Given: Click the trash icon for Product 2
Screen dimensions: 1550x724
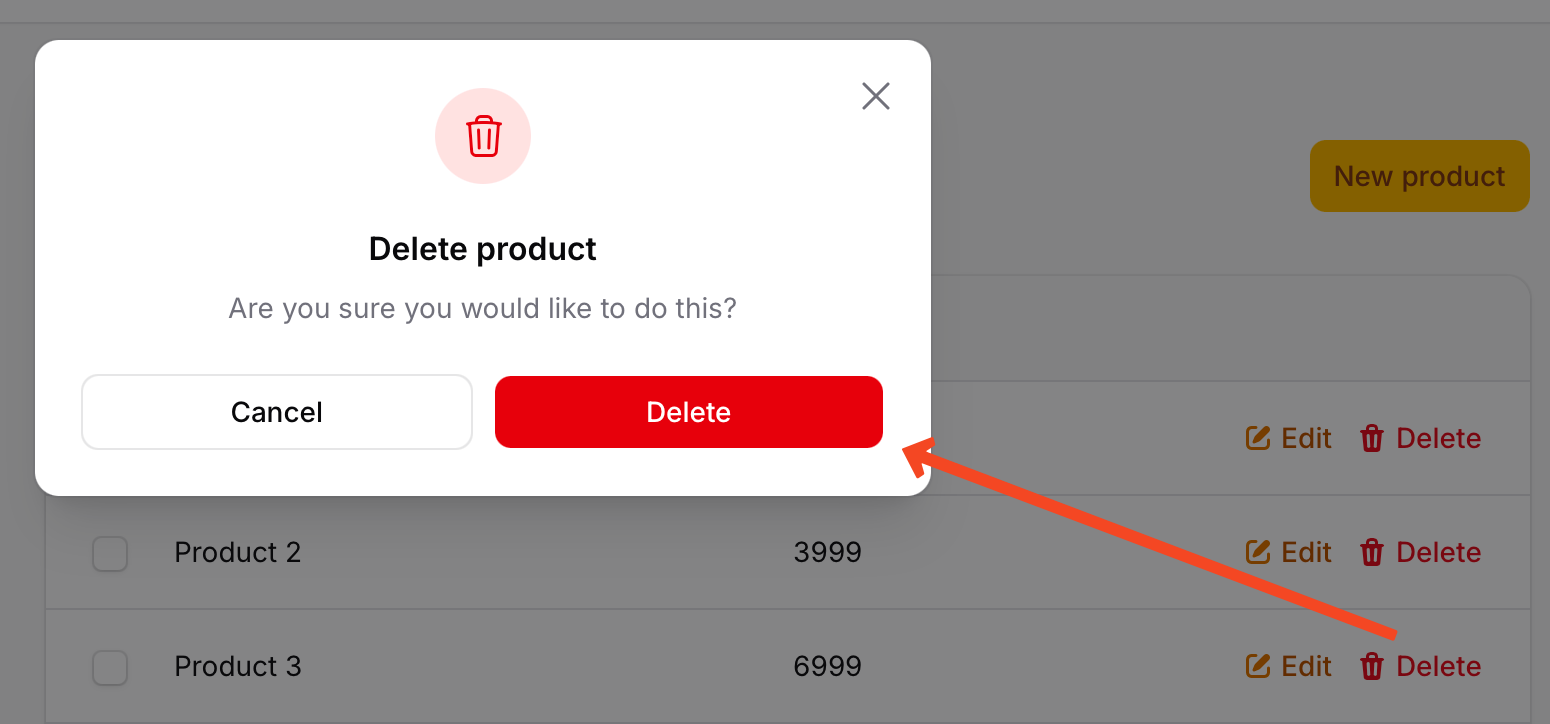Looking at the screenshot, I should pos(1373,552).
